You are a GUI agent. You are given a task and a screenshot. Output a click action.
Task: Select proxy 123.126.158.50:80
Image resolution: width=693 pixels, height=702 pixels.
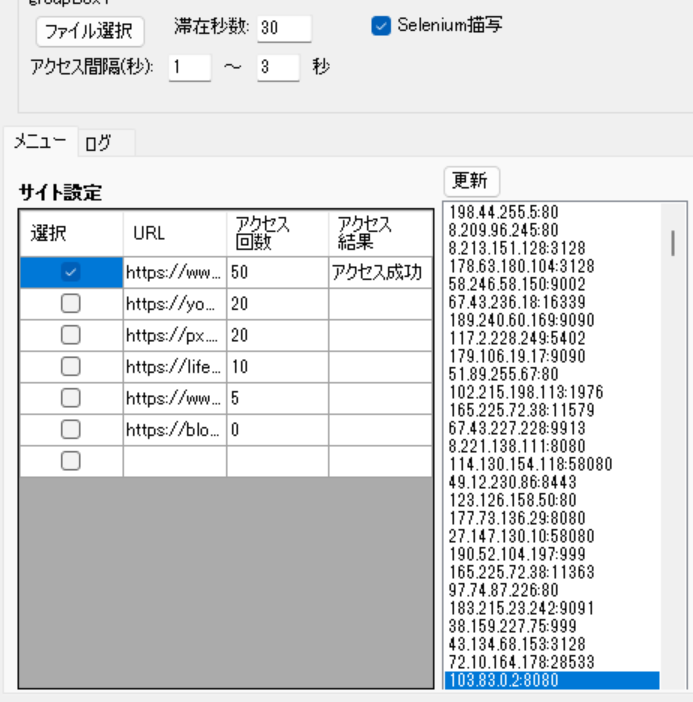coord(552,500)
